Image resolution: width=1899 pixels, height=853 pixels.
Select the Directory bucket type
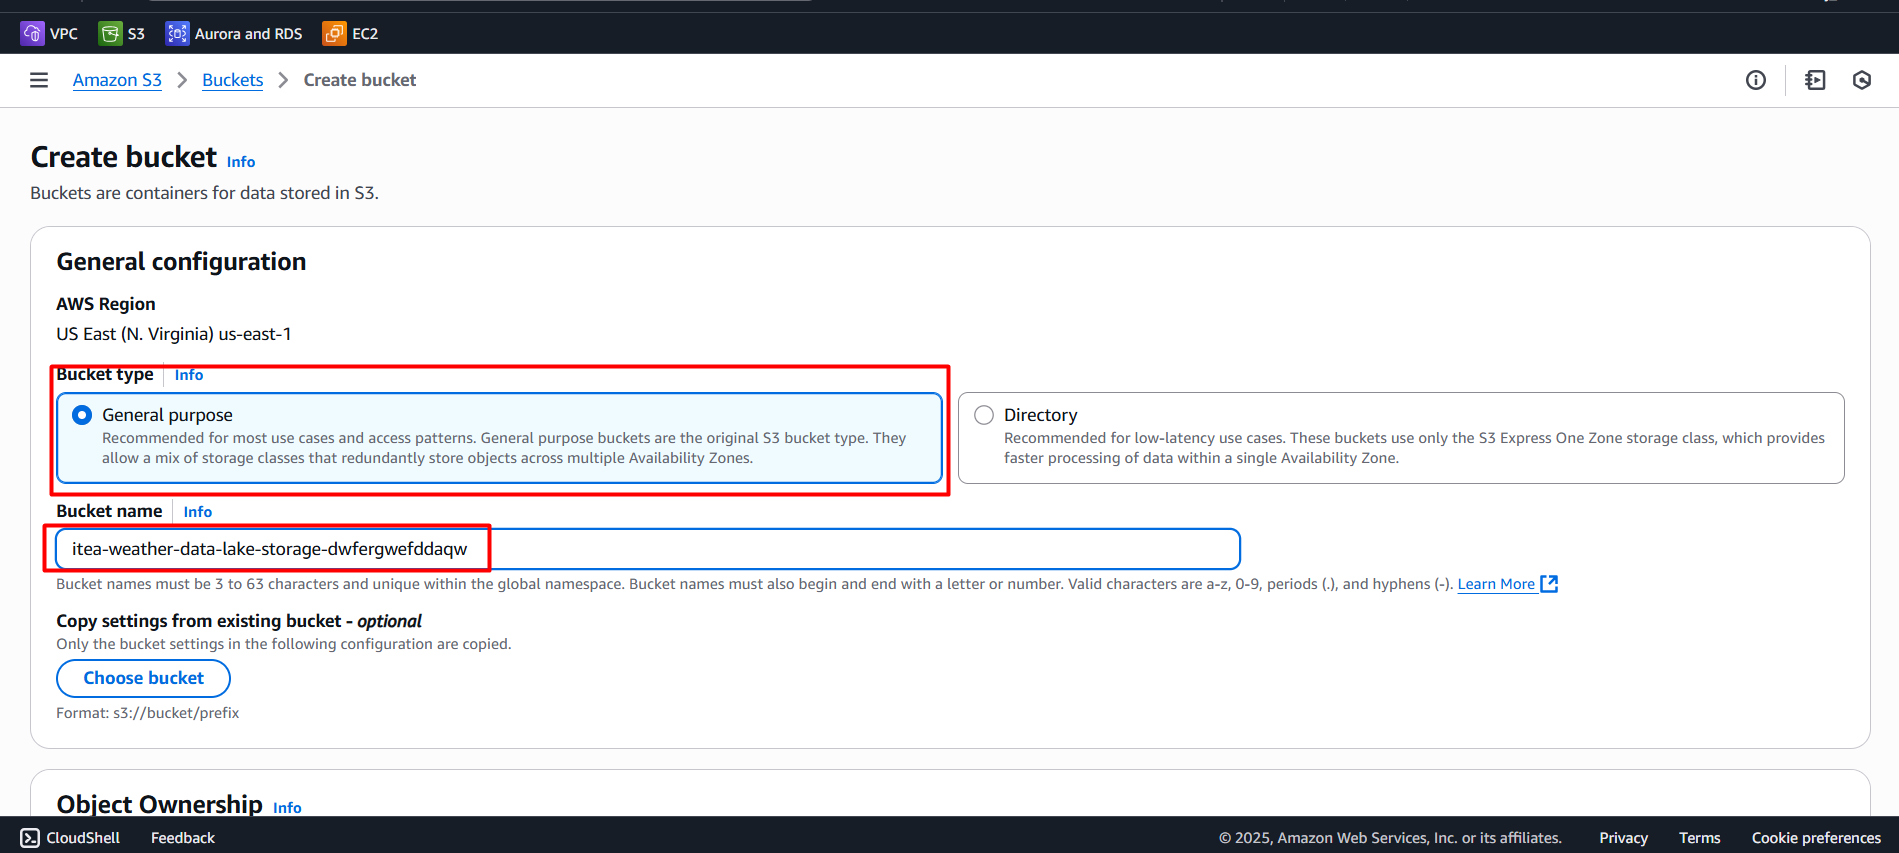tap(984, 415)
